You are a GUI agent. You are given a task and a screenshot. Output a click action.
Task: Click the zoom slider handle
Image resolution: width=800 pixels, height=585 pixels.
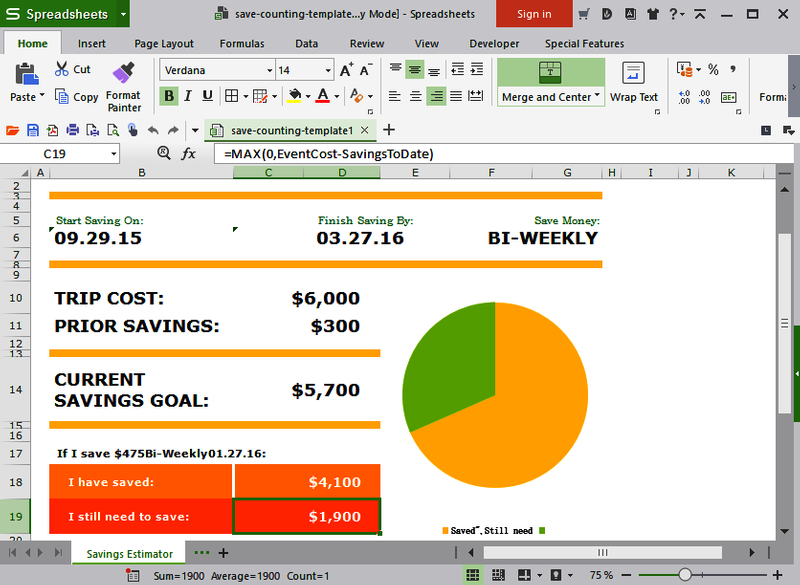[685, 574]
